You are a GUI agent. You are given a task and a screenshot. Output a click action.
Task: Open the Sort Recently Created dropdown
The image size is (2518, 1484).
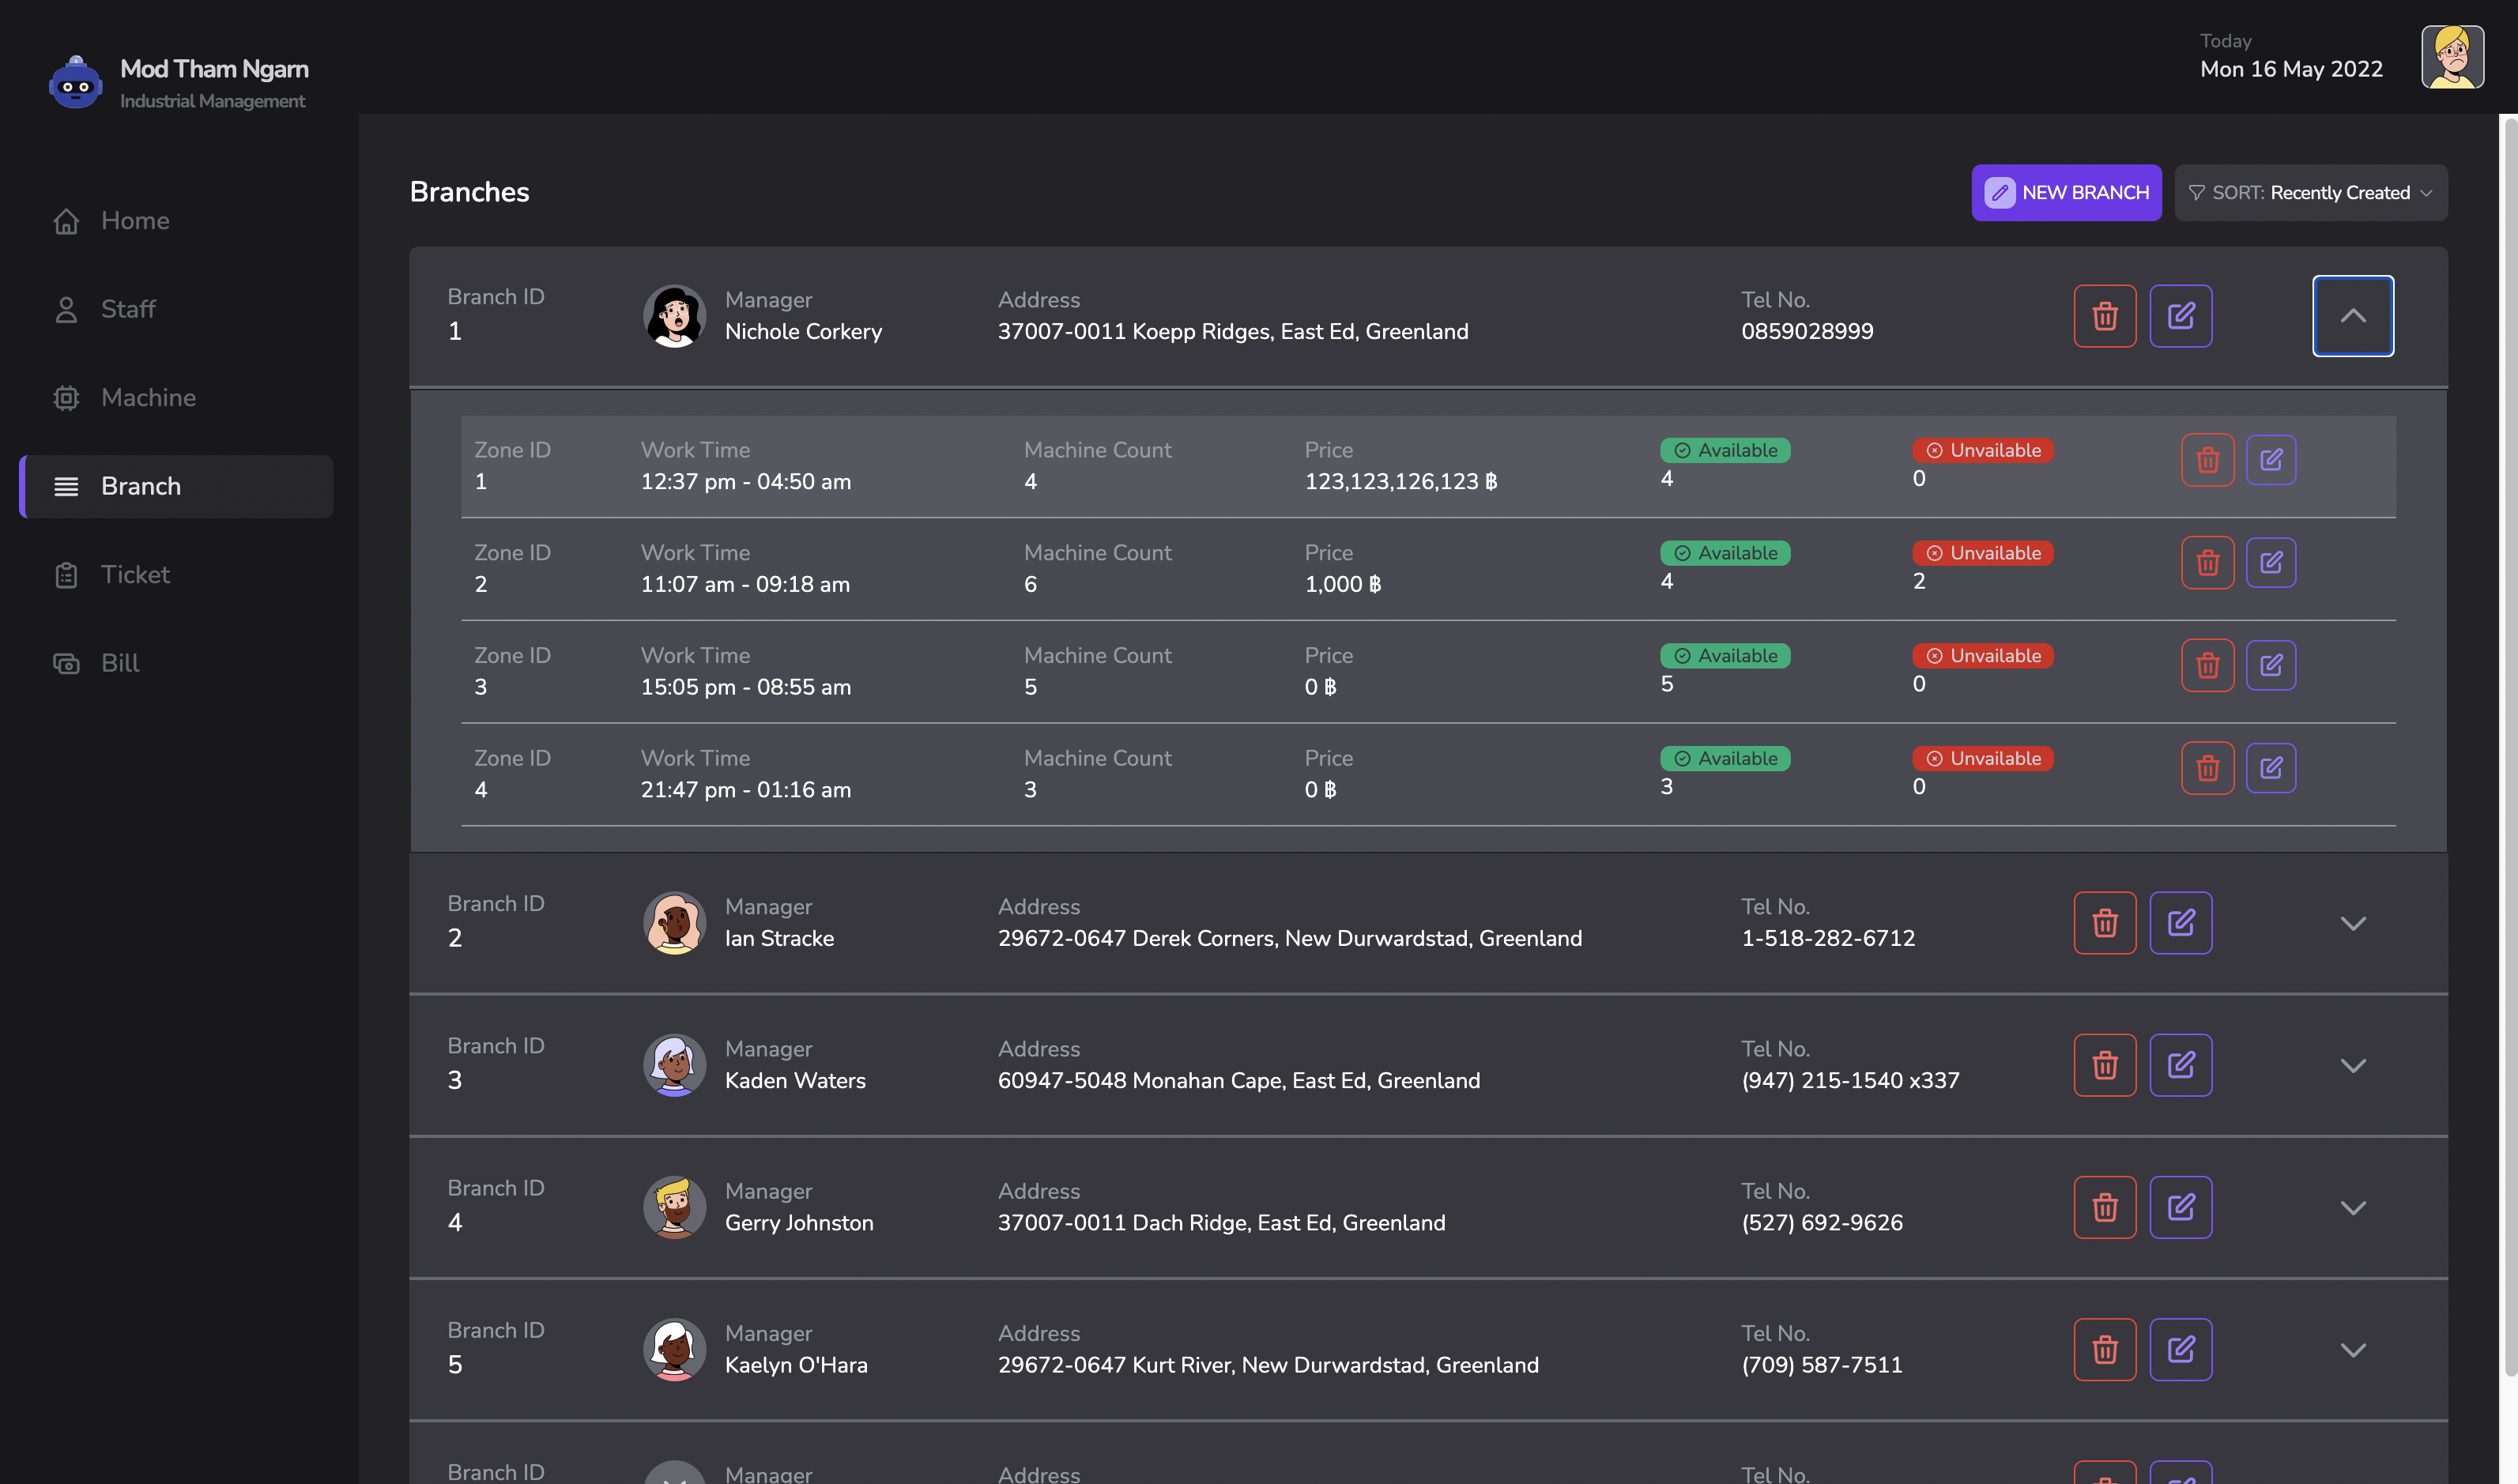pos(2310,193)
